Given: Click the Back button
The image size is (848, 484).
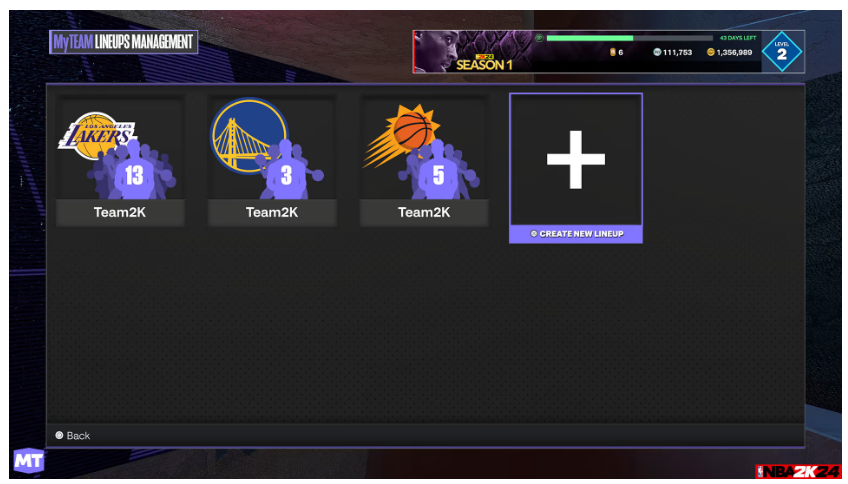Looking at the screenshot, I should coord(72,435).
